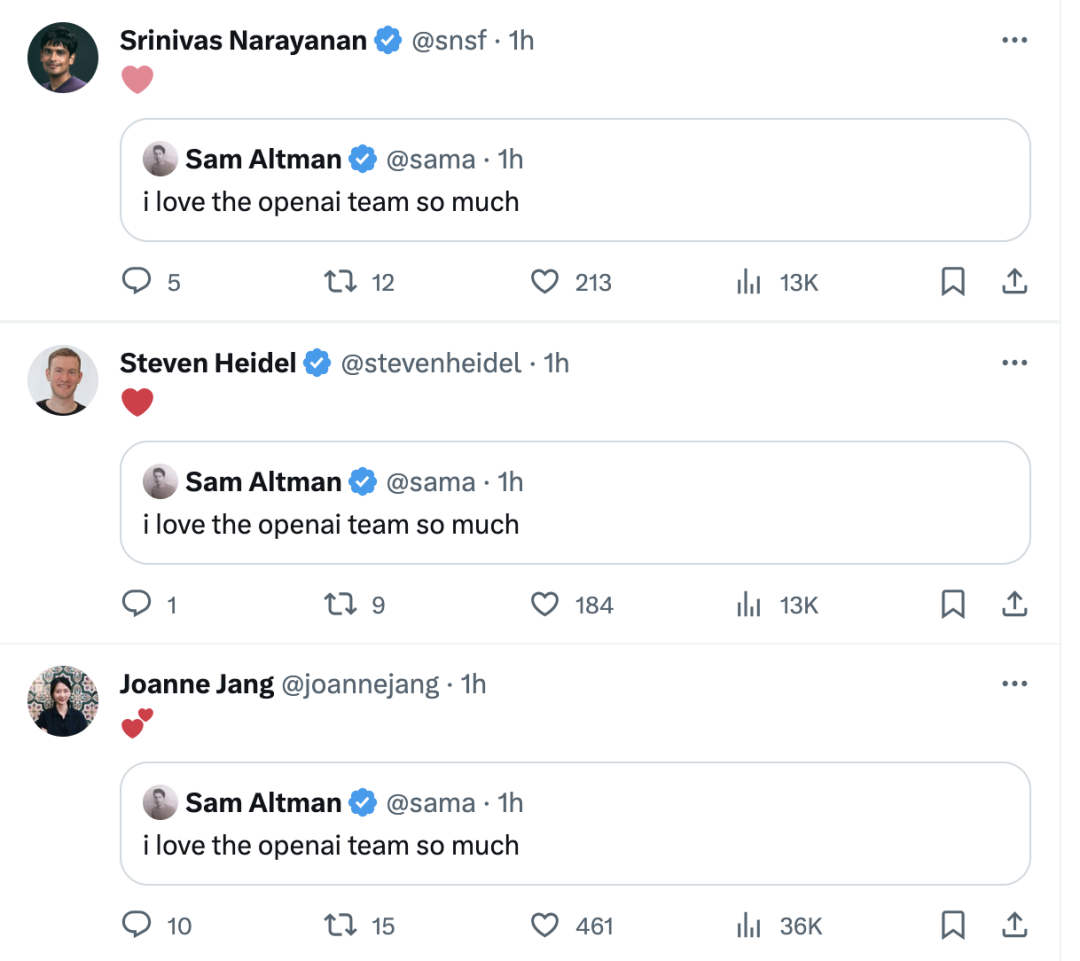Click Joanne Jang's profile avatar

62,701
